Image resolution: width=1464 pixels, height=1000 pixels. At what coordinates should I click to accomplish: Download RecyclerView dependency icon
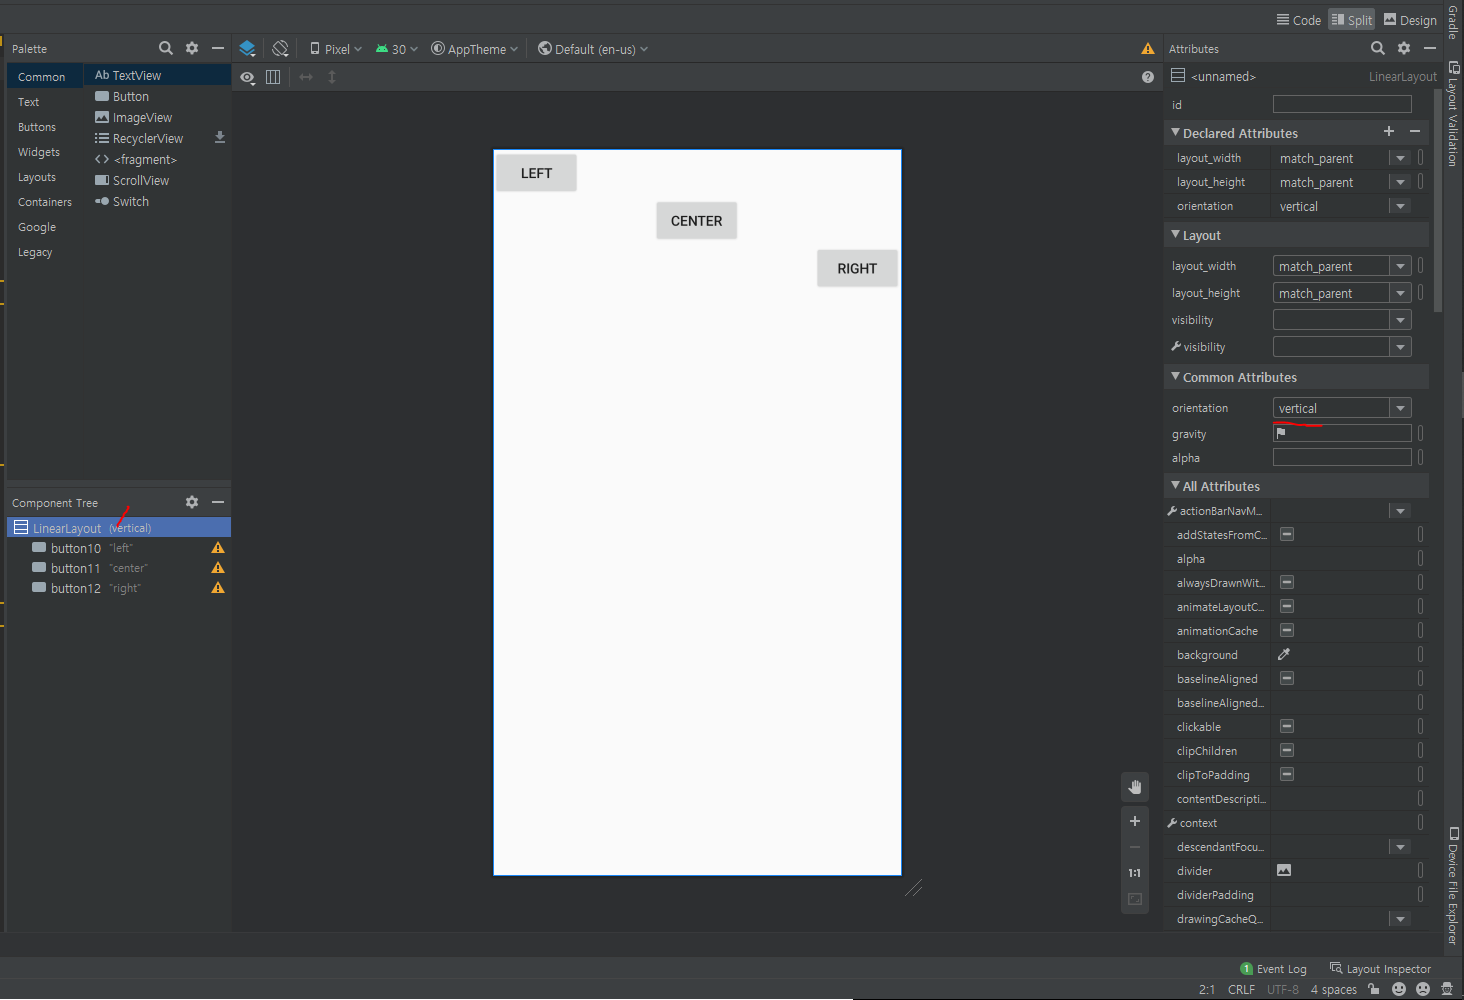point(220,138)
